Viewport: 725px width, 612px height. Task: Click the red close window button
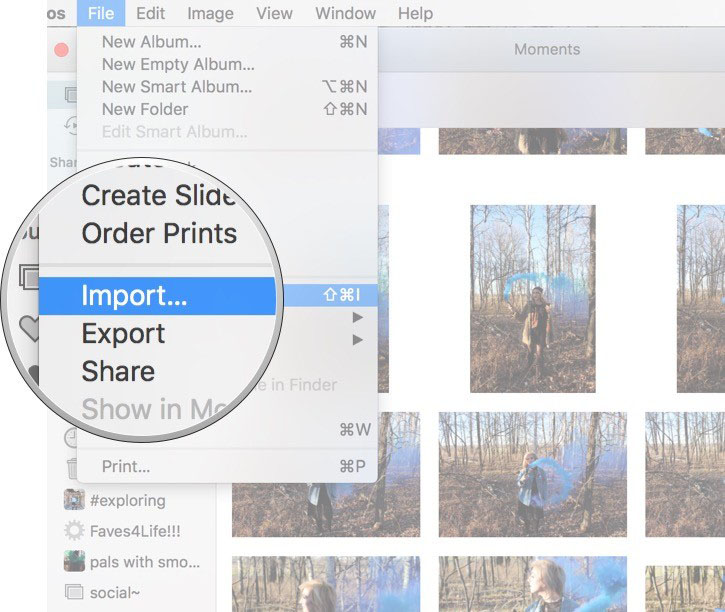click(x=61, y=50)
